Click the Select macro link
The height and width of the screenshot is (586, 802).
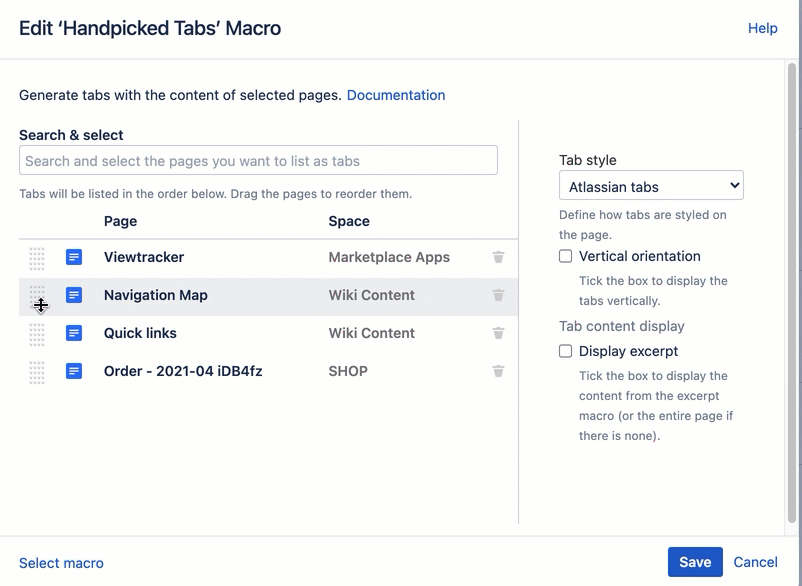[61, 563]
